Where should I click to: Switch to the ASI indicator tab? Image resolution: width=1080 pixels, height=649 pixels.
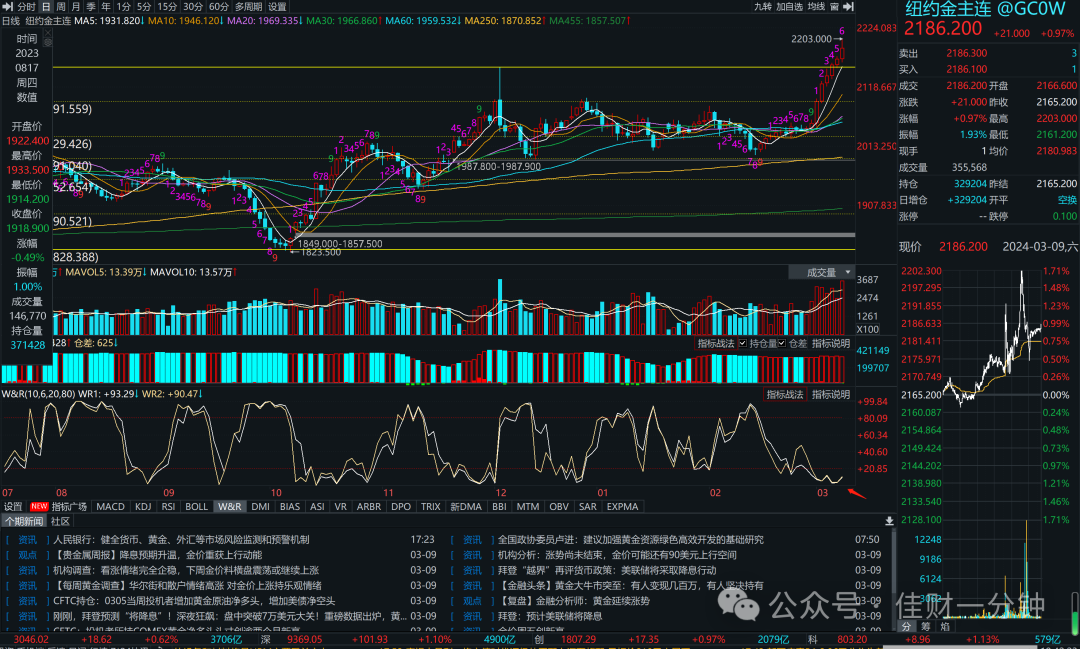[317, 506]
